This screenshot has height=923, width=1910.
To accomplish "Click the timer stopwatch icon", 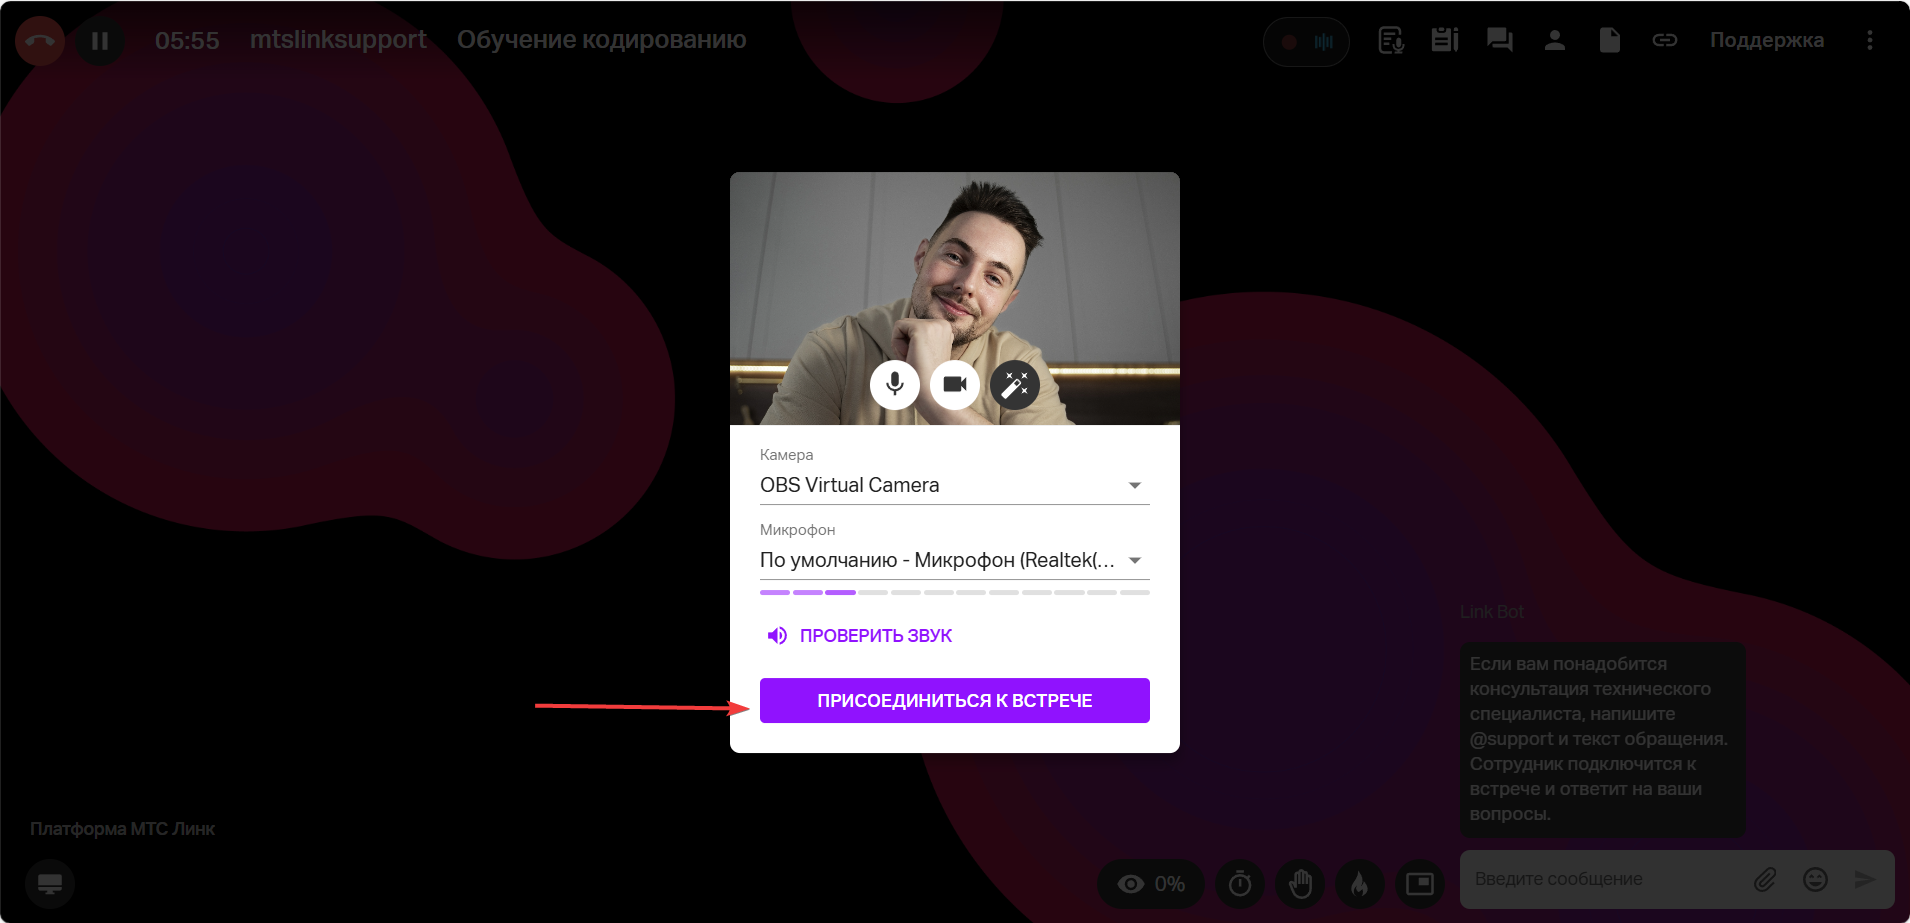I will coord(1240,884).
